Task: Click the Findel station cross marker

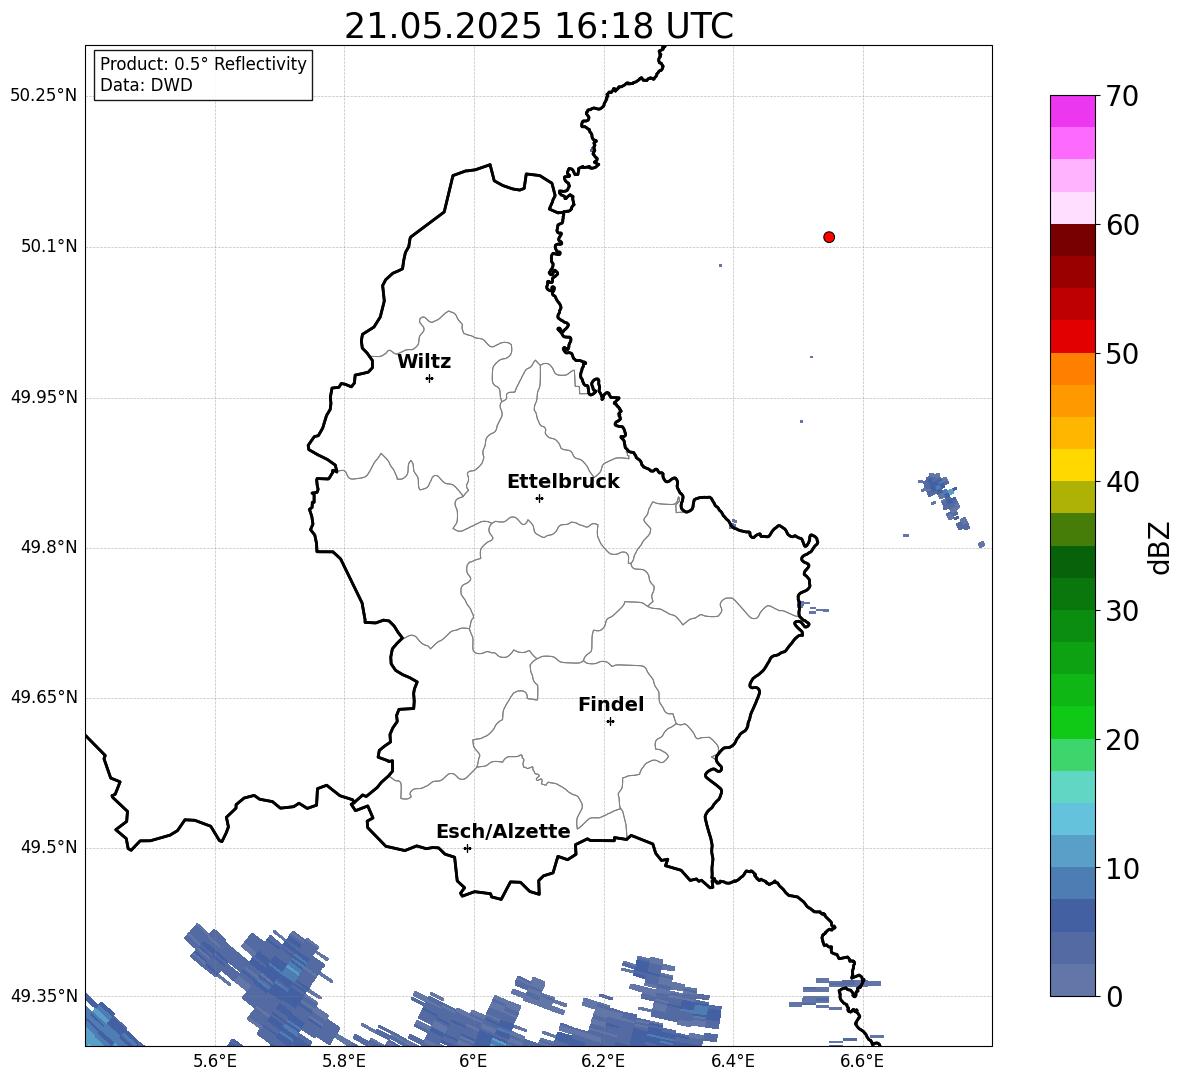Action: 610,722
